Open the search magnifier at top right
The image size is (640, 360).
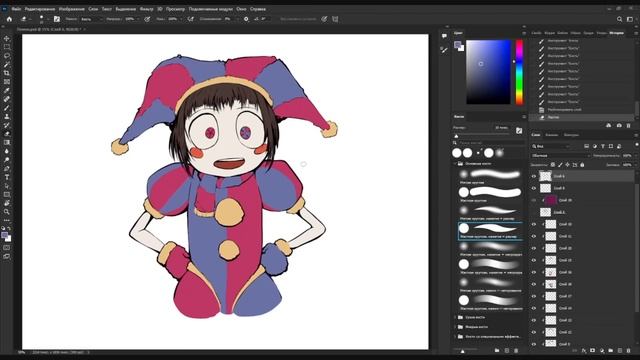coord(619,19)
